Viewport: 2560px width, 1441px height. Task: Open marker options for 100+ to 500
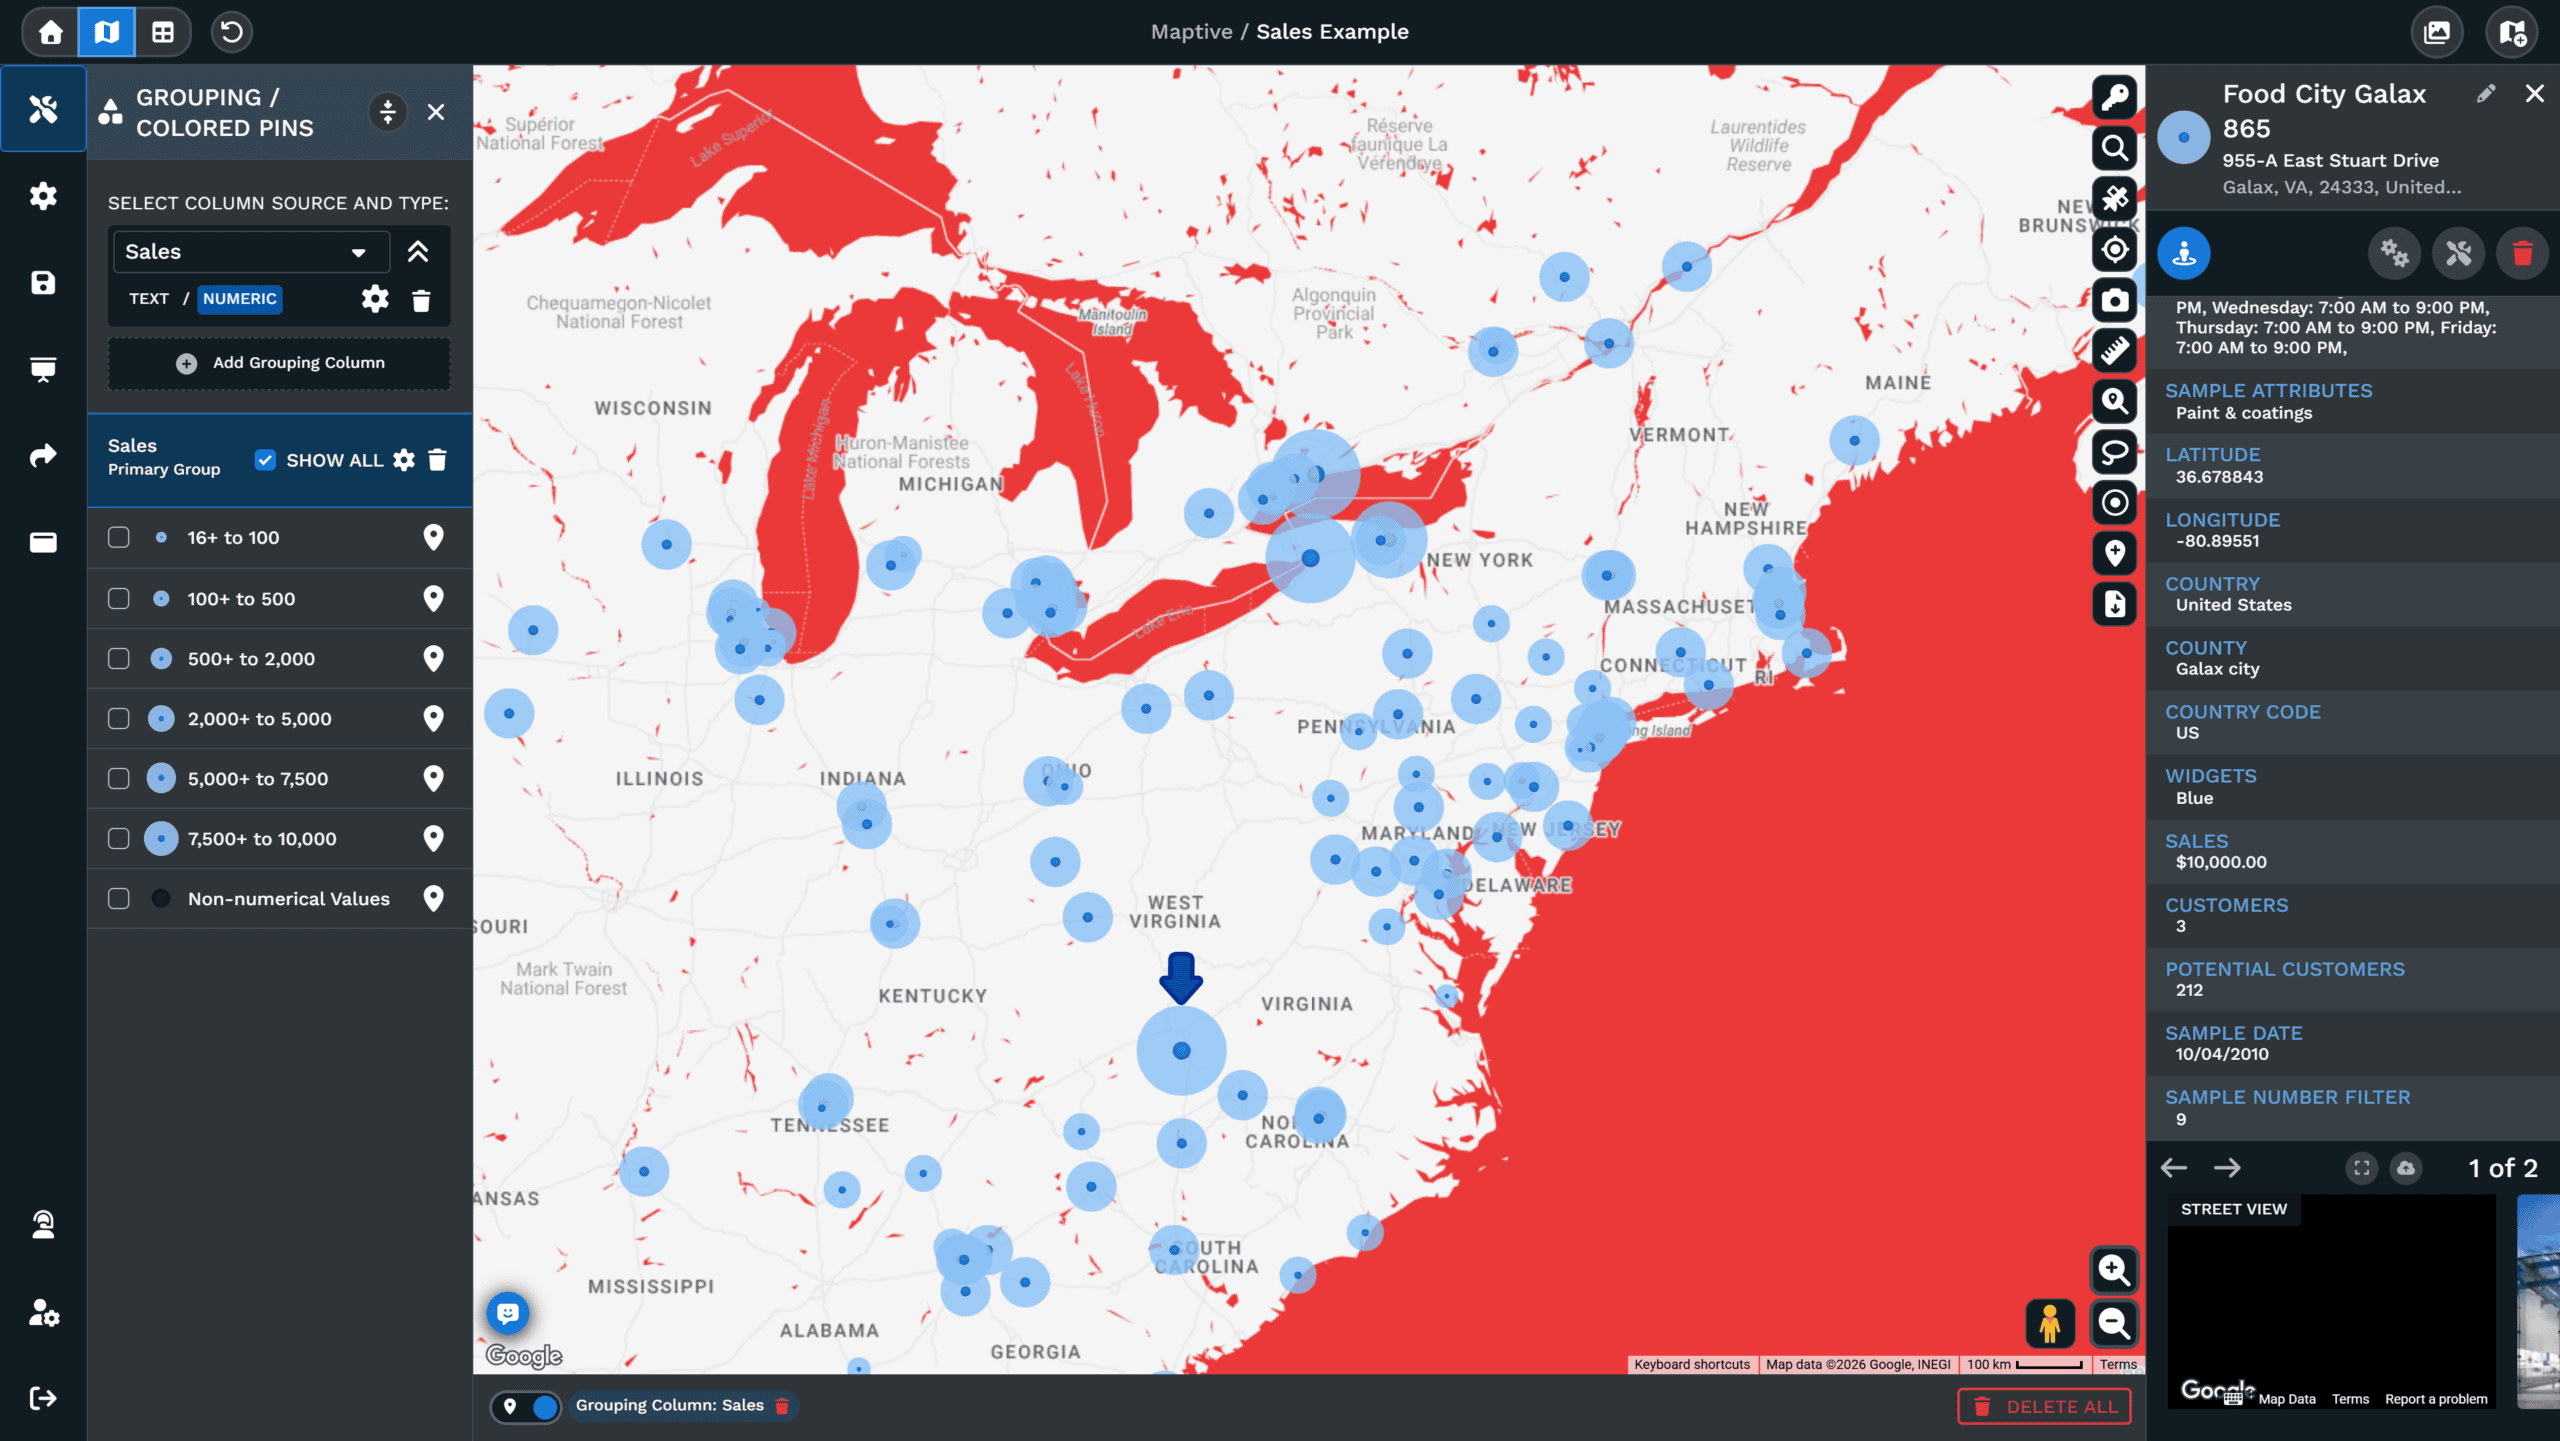pos(433,599)
